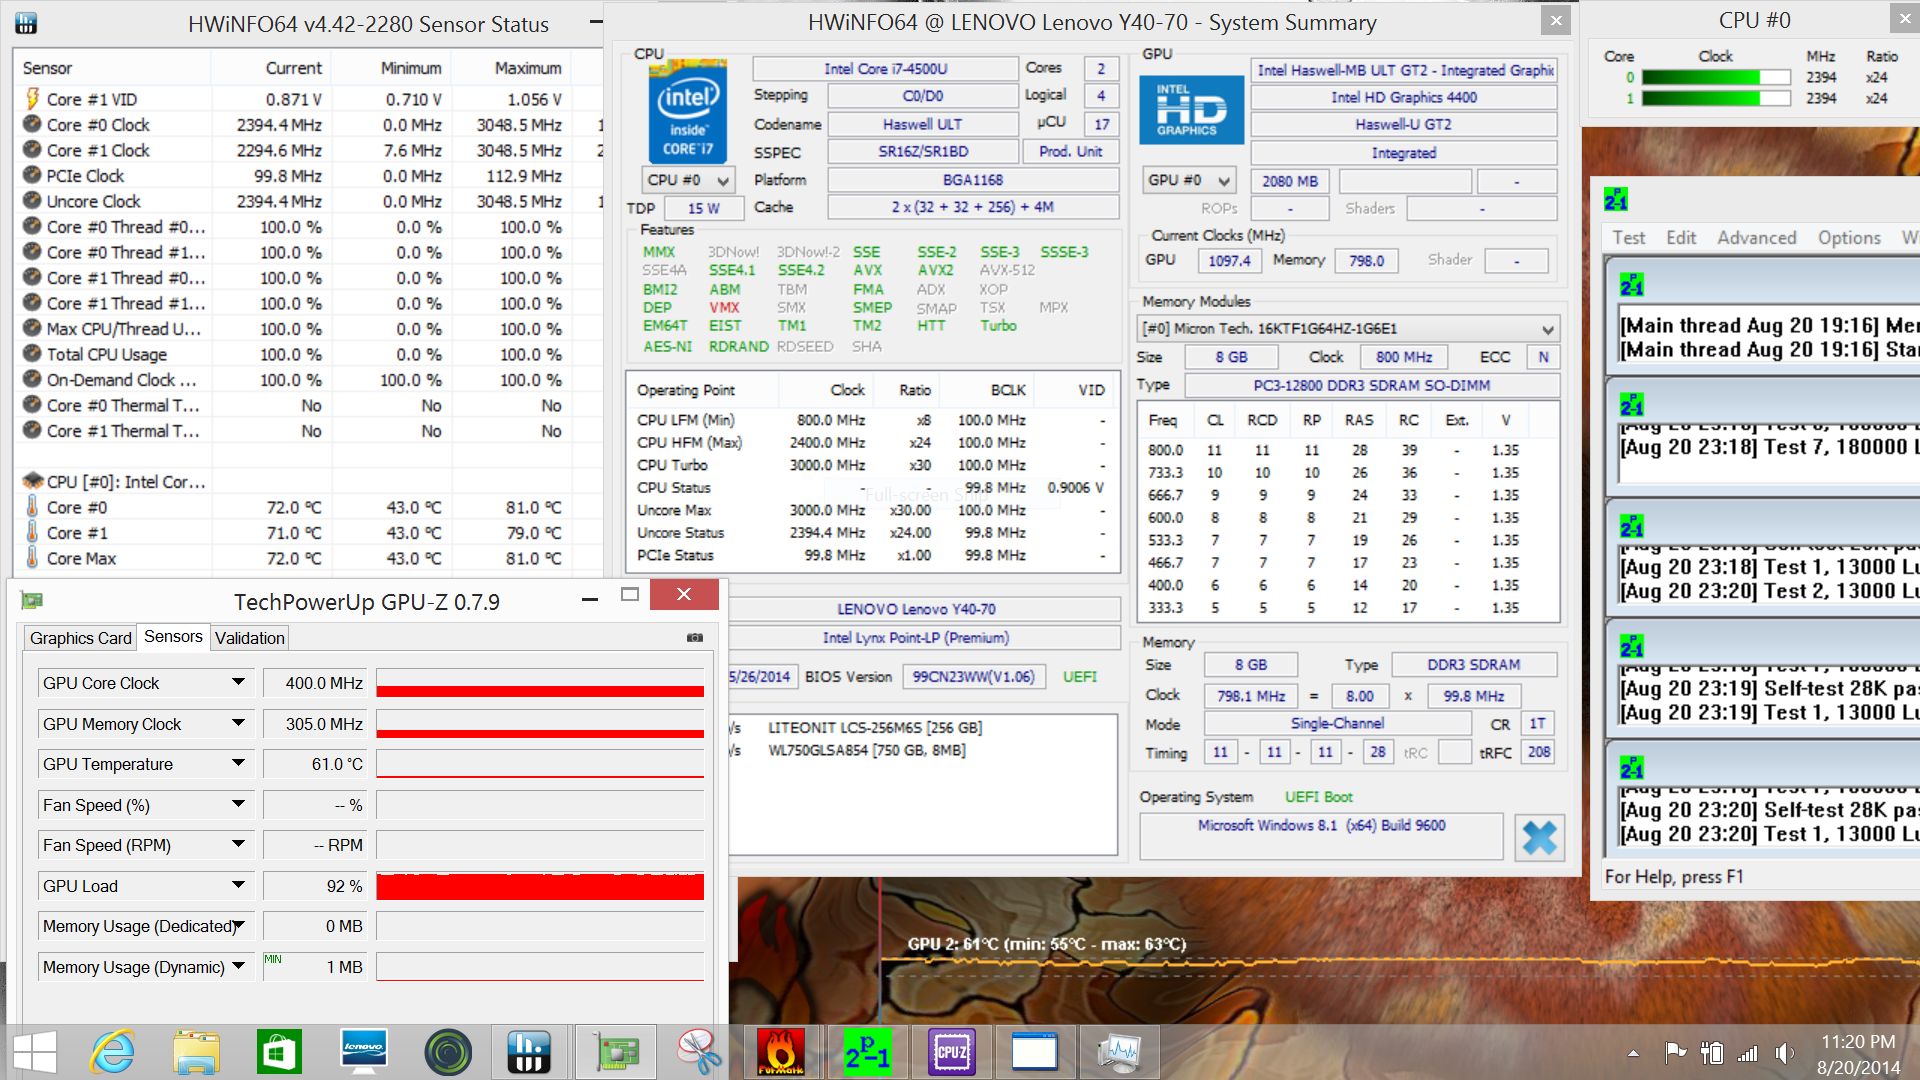Click the UEFI label beside BIOS version

[x=1079, y=677]
